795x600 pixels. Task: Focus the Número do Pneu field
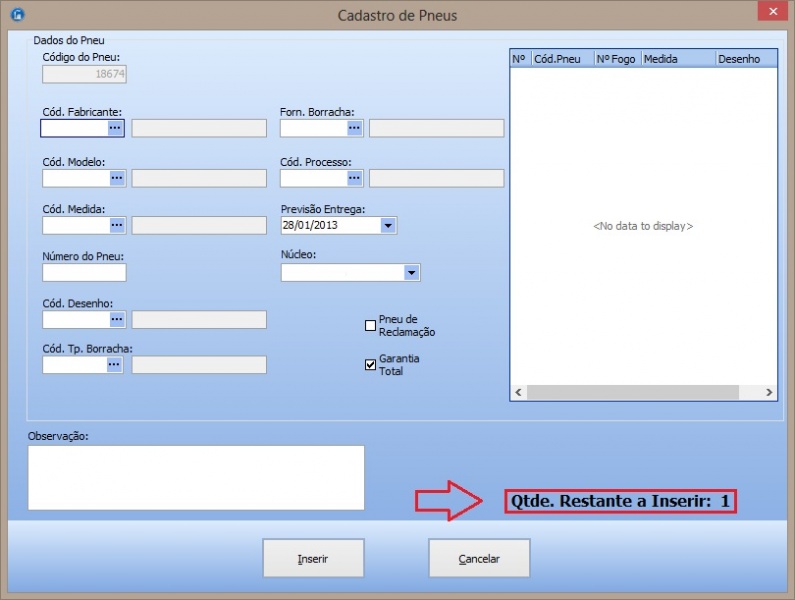coord(84,273)
